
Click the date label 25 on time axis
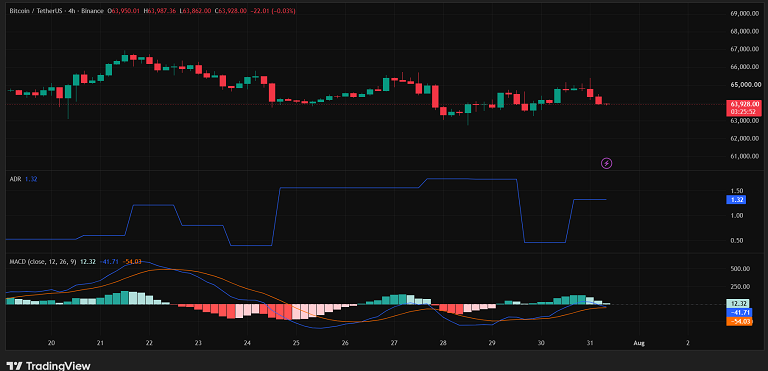coord(296,343)
